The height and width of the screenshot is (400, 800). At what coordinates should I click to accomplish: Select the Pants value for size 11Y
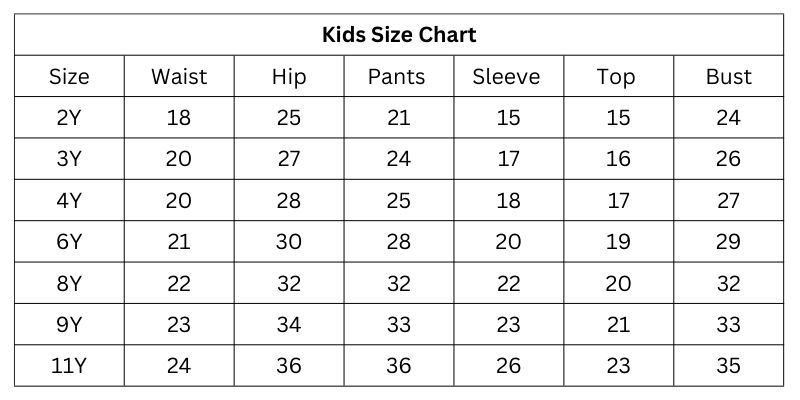[x=398, y=366]
